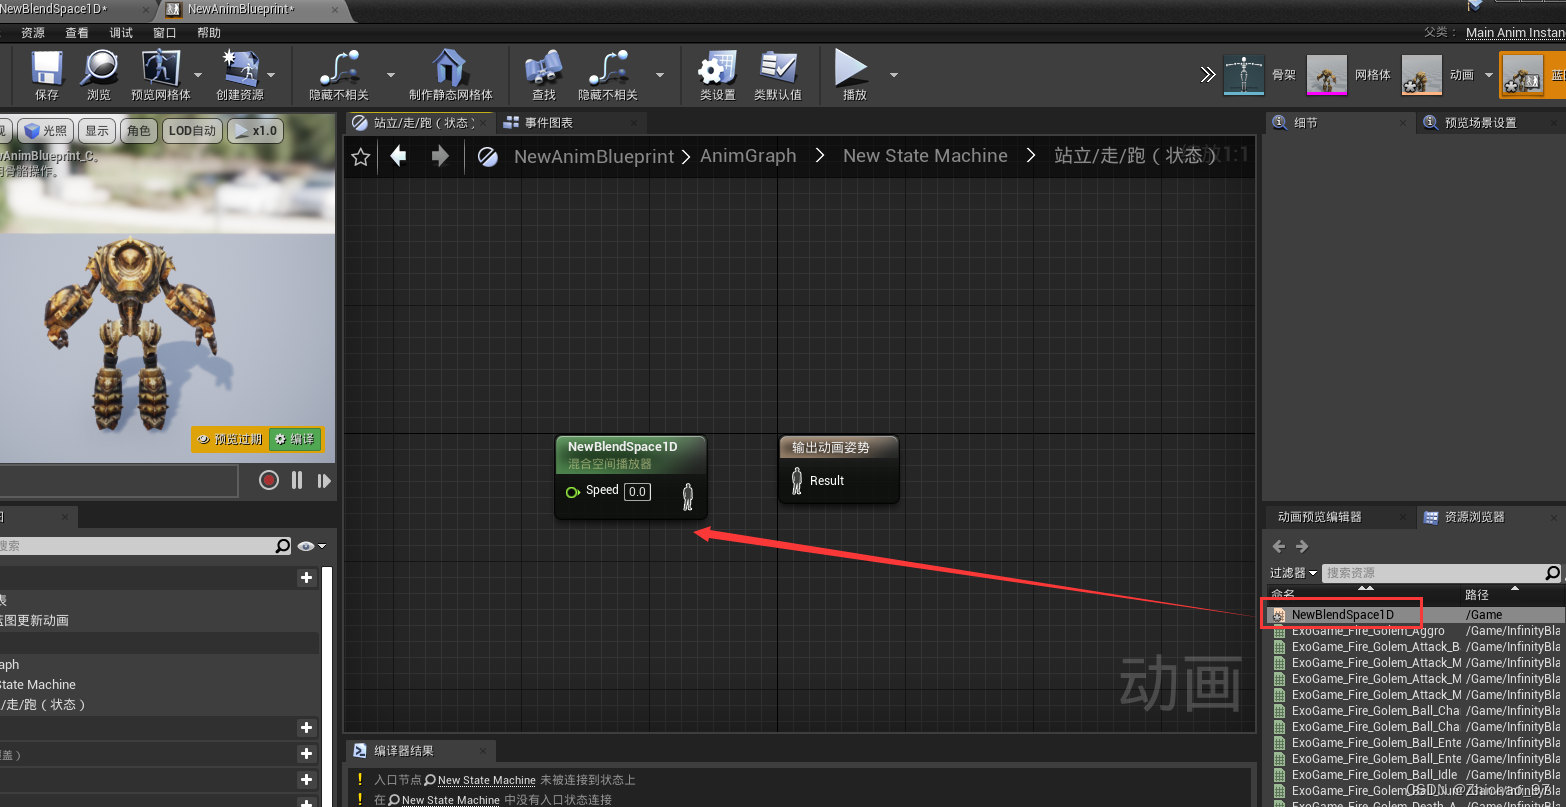Click the 搜索资源 search input
Viewport: 1566px width, 807px height.
pos(1433,573)
